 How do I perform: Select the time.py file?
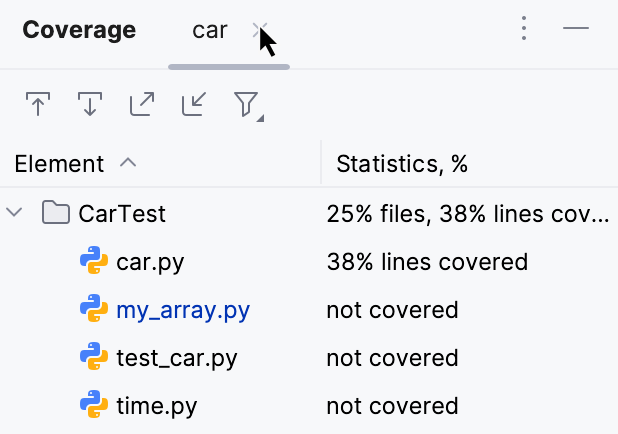[157, 406]
